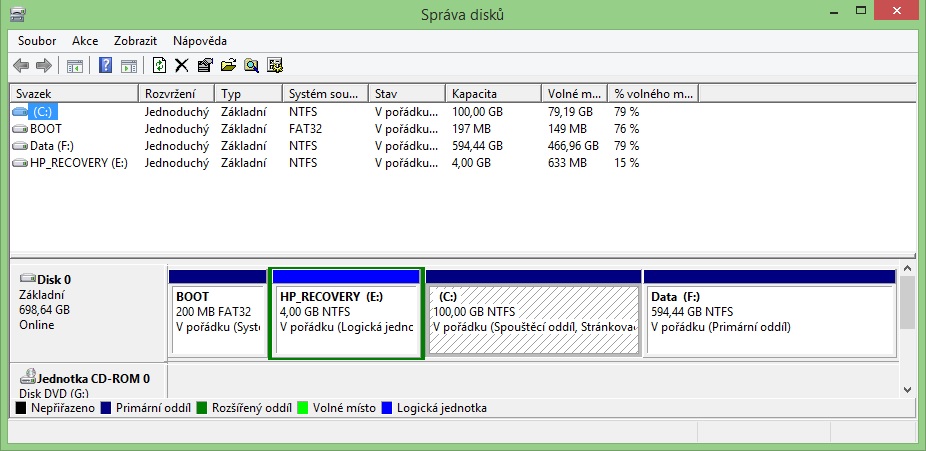Screen dimensions: 926x451
Task: Click the 149 MB free space cell
Action: pos(567,129)
